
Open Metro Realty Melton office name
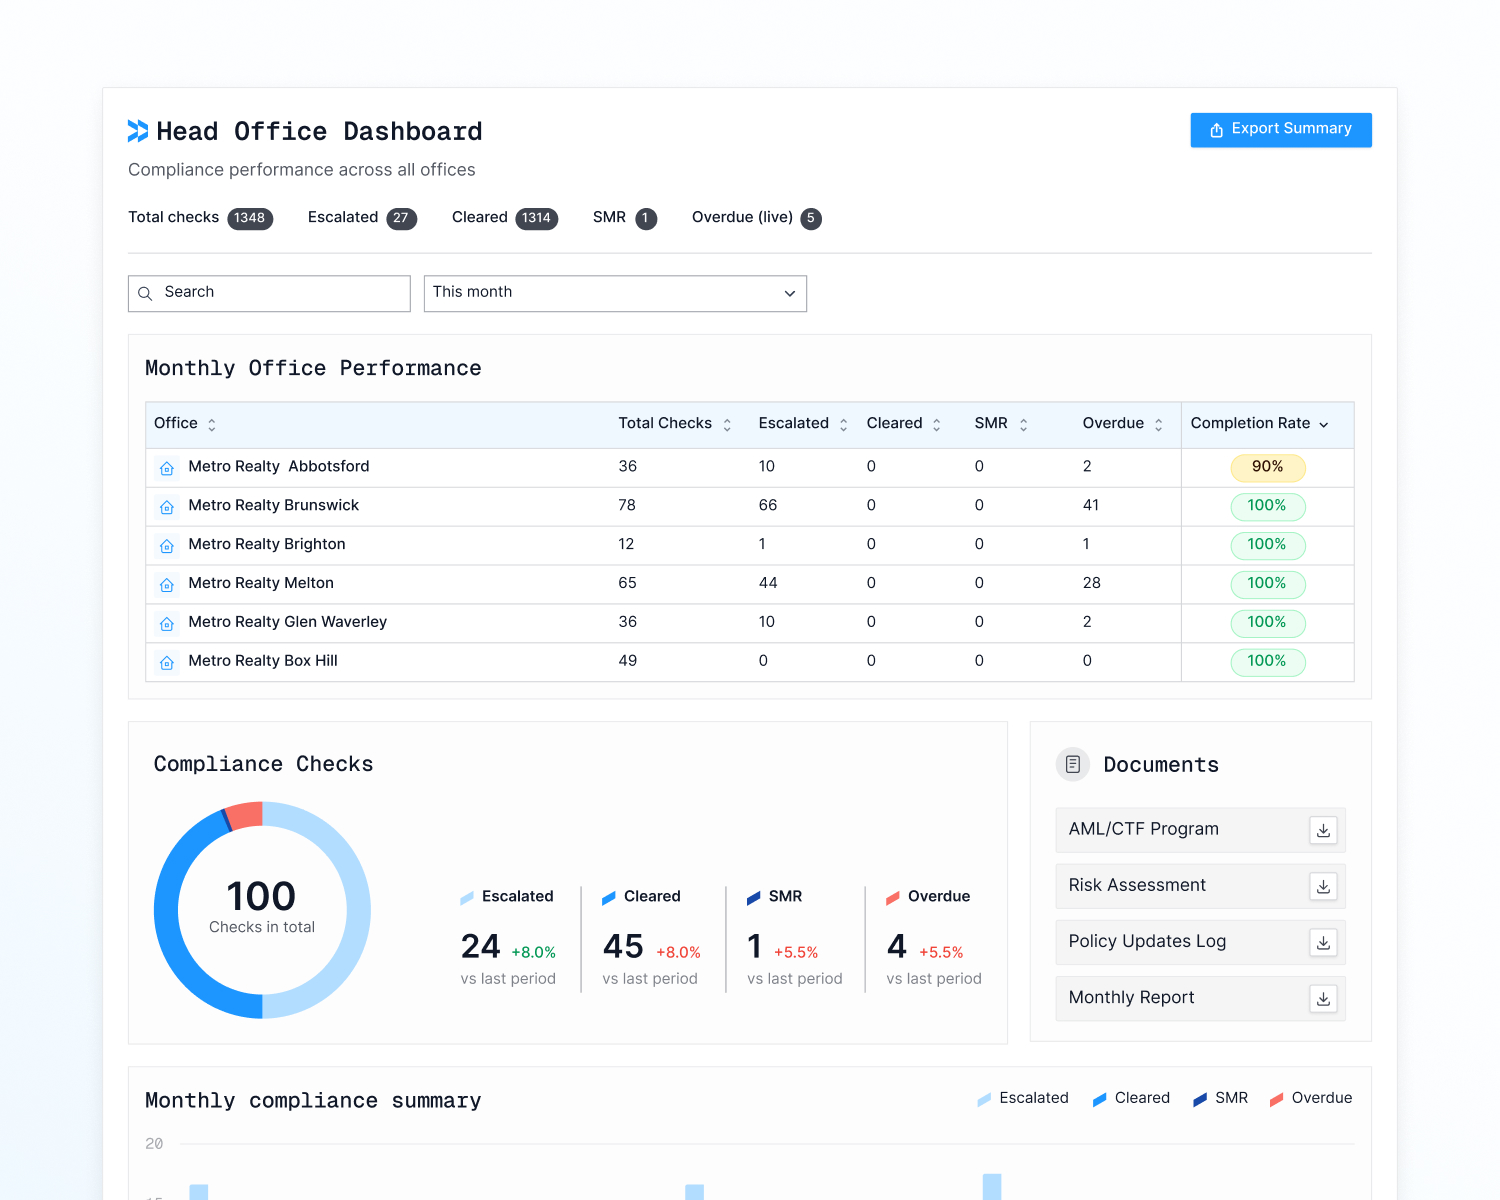tap(261, 584)
